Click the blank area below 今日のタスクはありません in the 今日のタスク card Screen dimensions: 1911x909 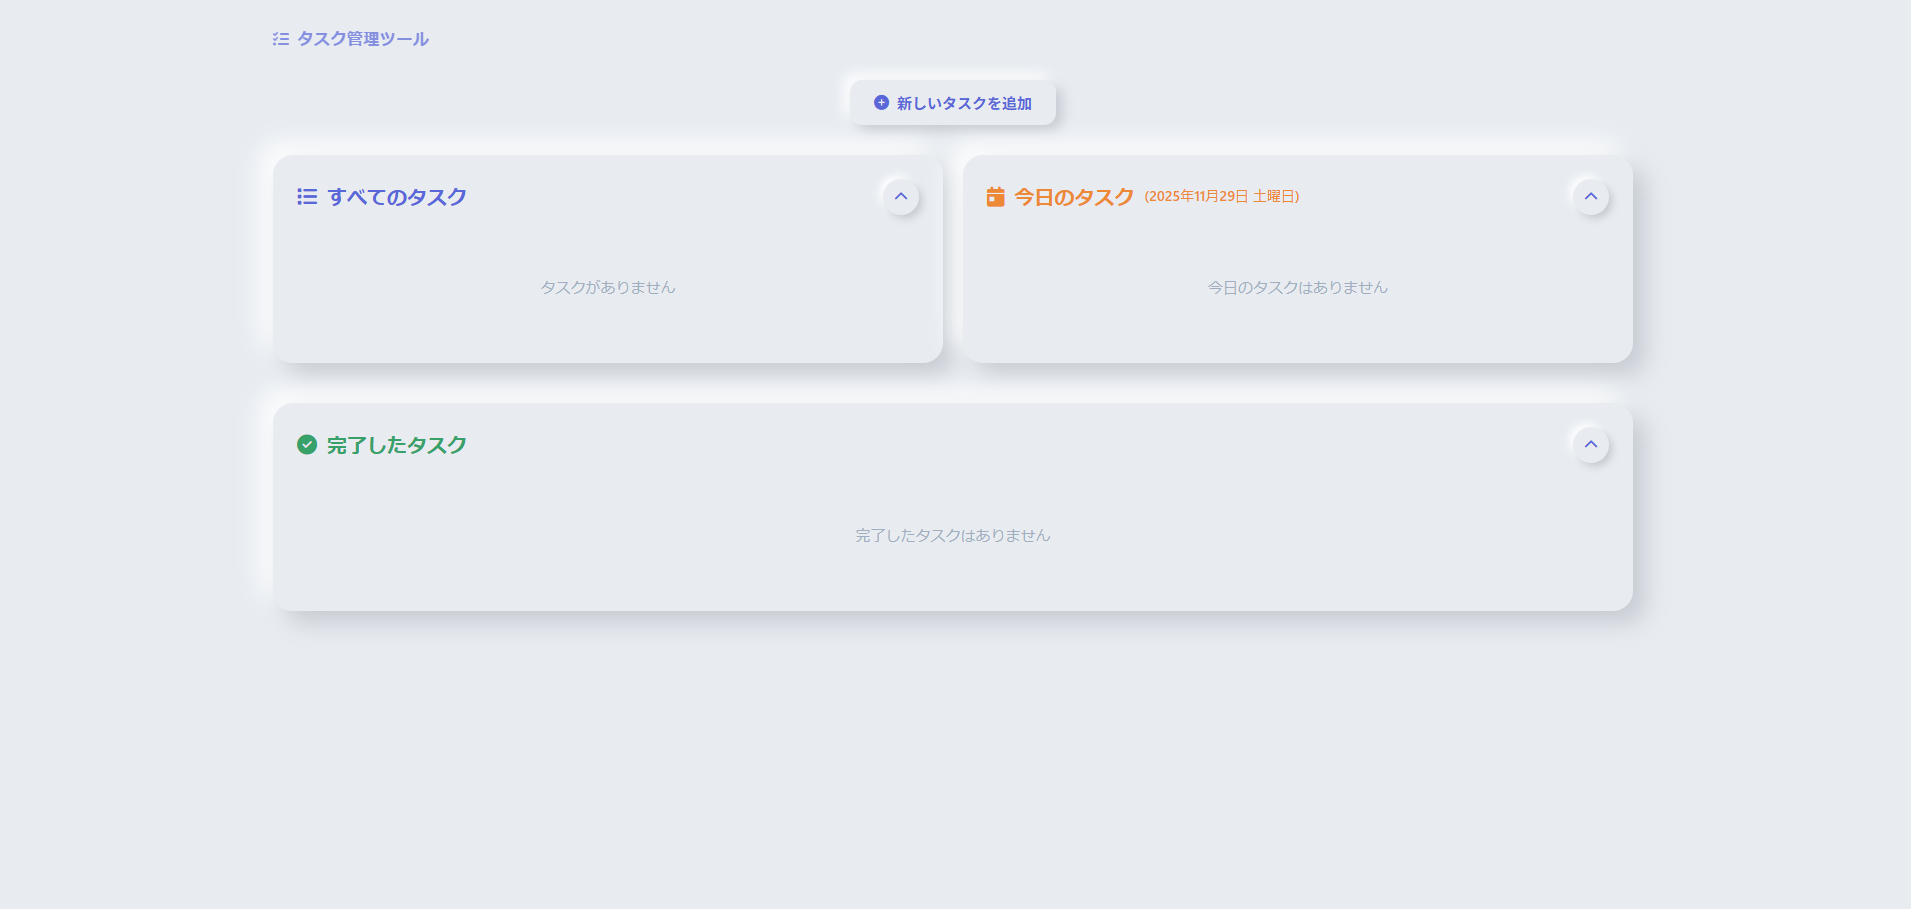click(x=1298, y=332)
